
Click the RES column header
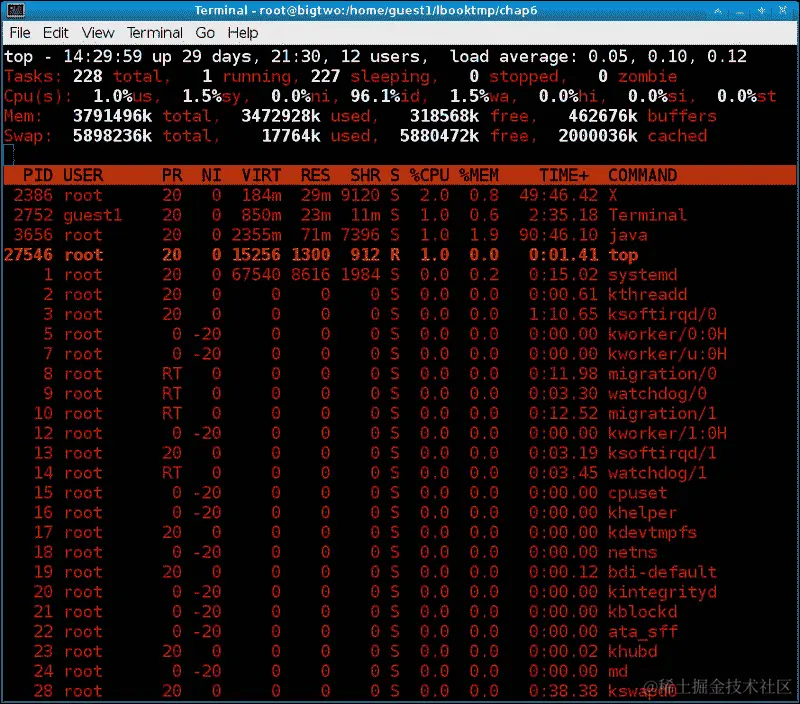[x=315, y=175]
